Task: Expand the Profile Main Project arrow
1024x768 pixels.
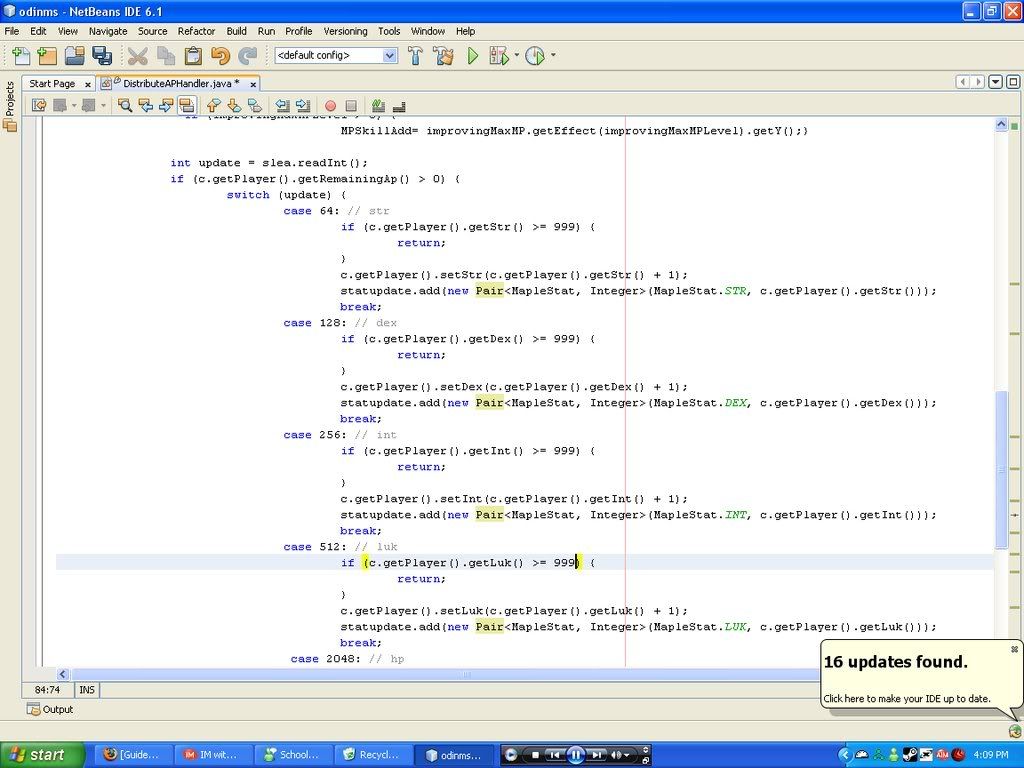Action: click(x=552, y=56)
